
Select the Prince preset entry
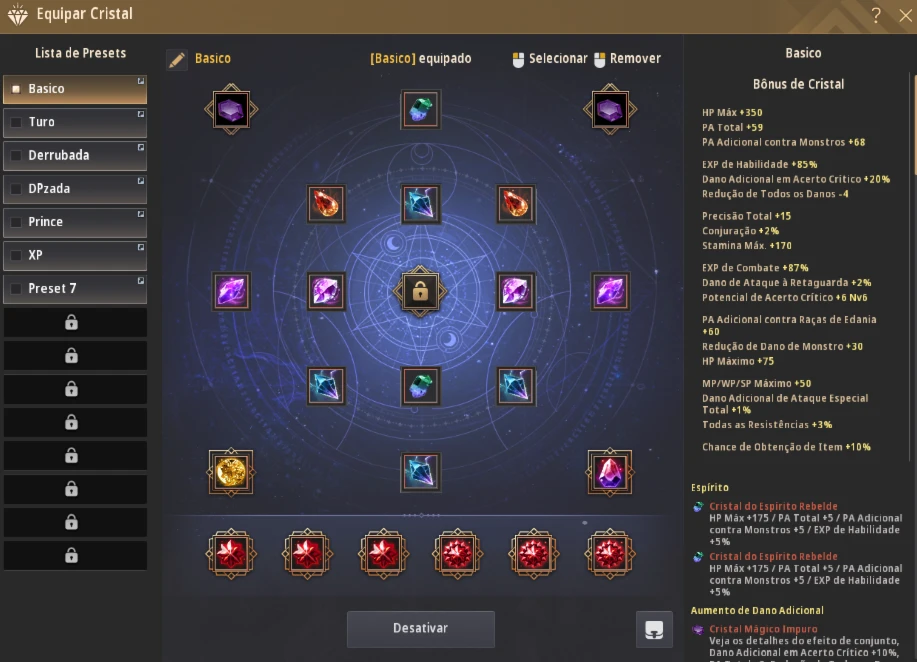coord(75,222)
